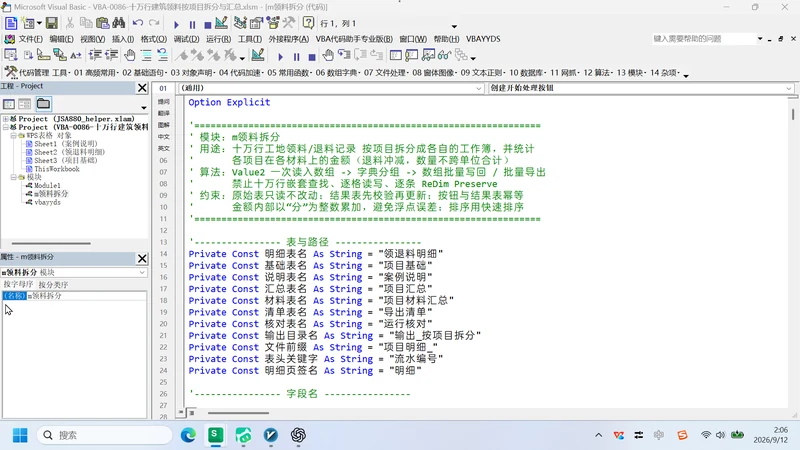Viewport: 800px width, 450px height.
Task: Click the indent icon in edit toolbar
Action: [95, 55]
